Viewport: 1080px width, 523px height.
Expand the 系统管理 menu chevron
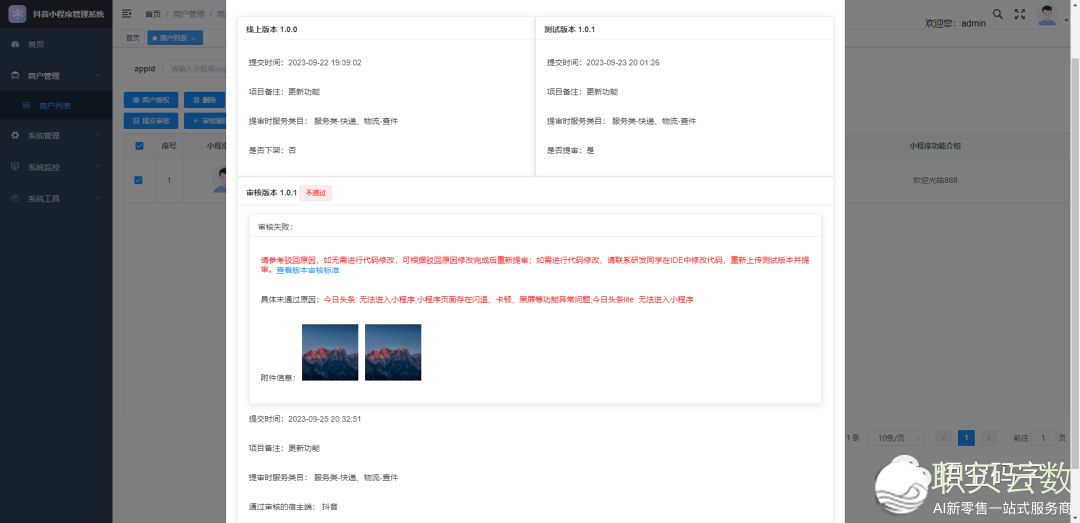point(98,136)
